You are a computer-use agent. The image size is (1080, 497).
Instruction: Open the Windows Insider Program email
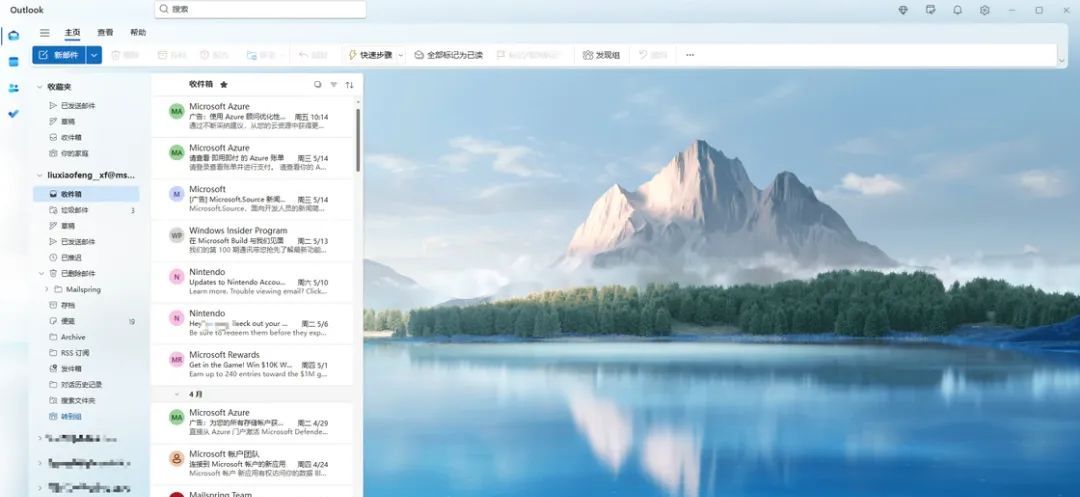click(x=252, y=240)
